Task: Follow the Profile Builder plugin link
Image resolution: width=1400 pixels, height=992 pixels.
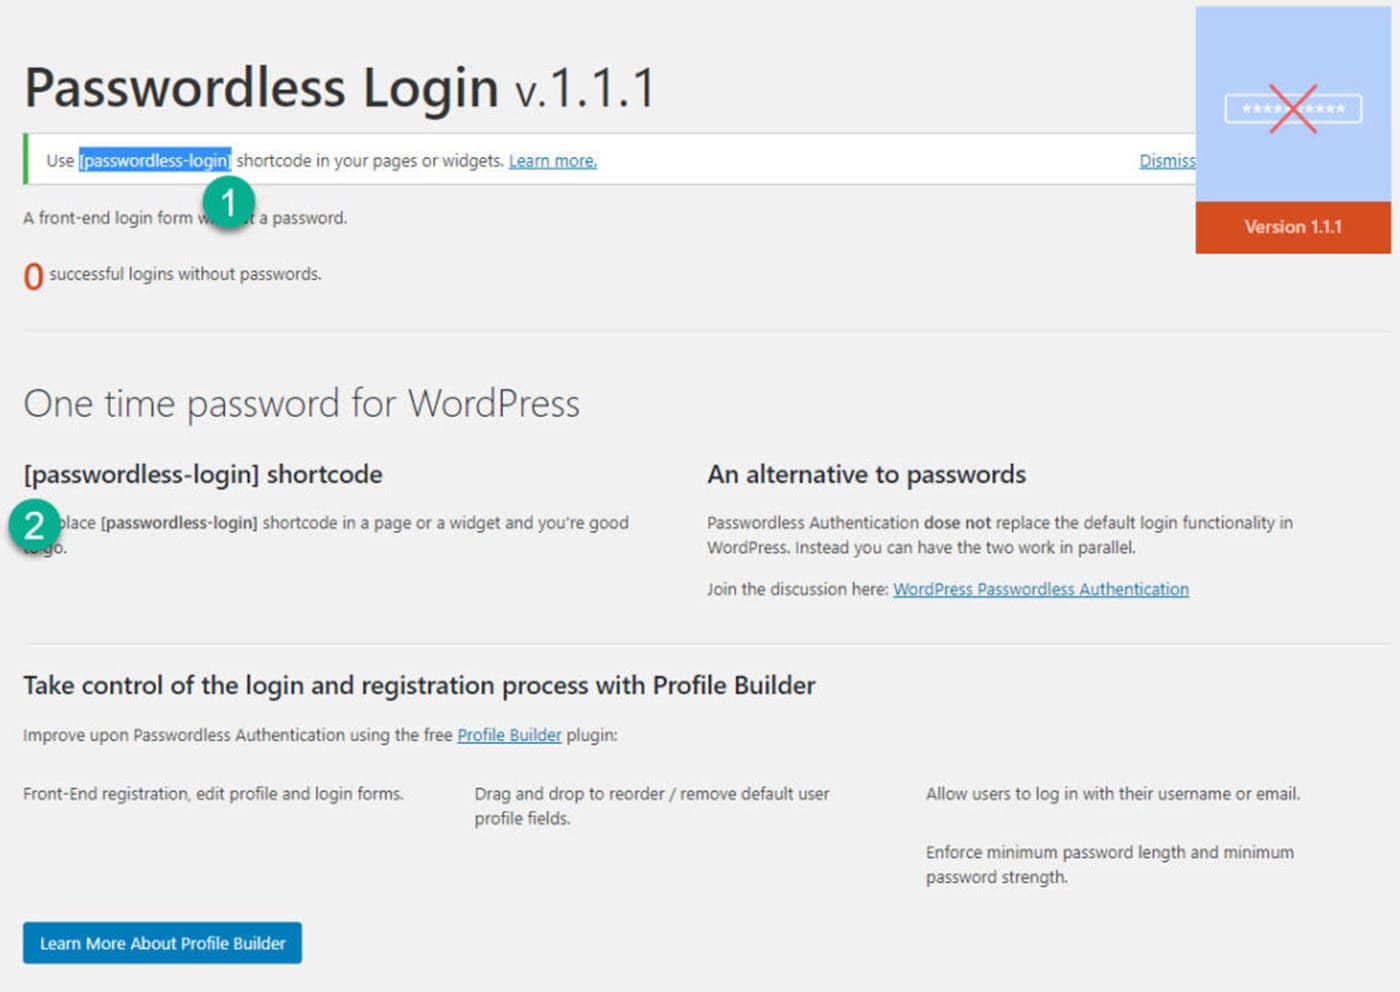Action: coord(509,735)
